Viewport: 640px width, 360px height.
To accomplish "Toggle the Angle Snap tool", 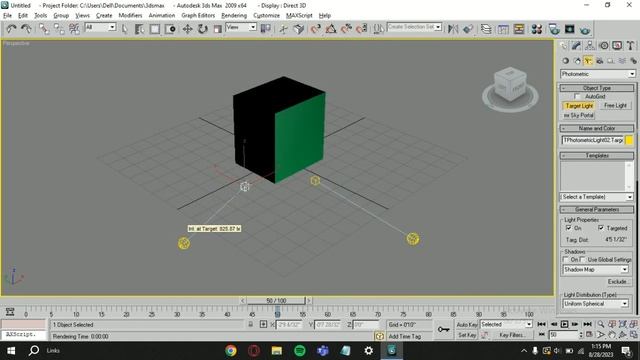I will [331, 29].
